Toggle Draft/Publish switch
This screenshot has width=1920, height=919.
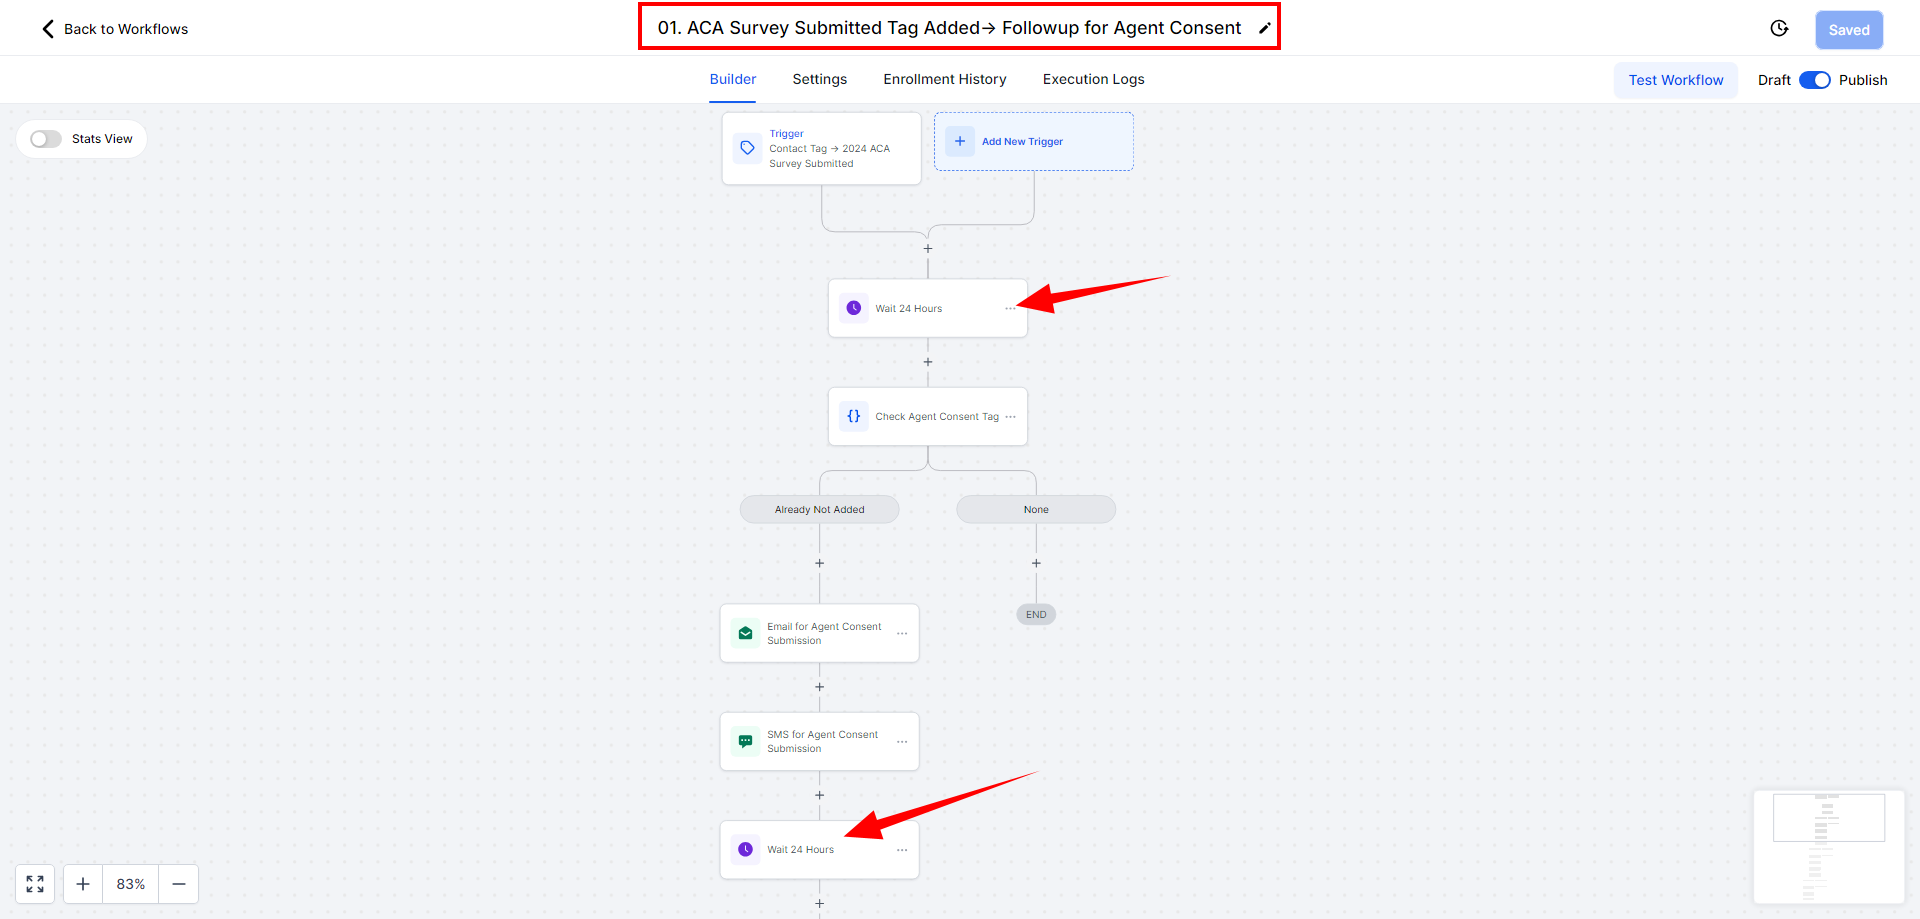[1815, 80]
